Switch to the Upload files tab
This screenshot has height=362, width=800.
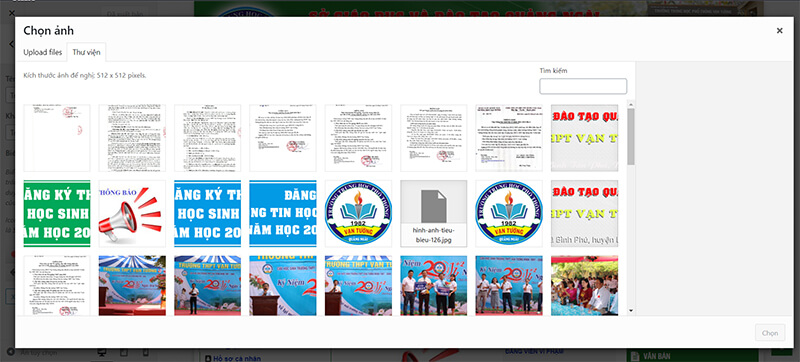42,52
